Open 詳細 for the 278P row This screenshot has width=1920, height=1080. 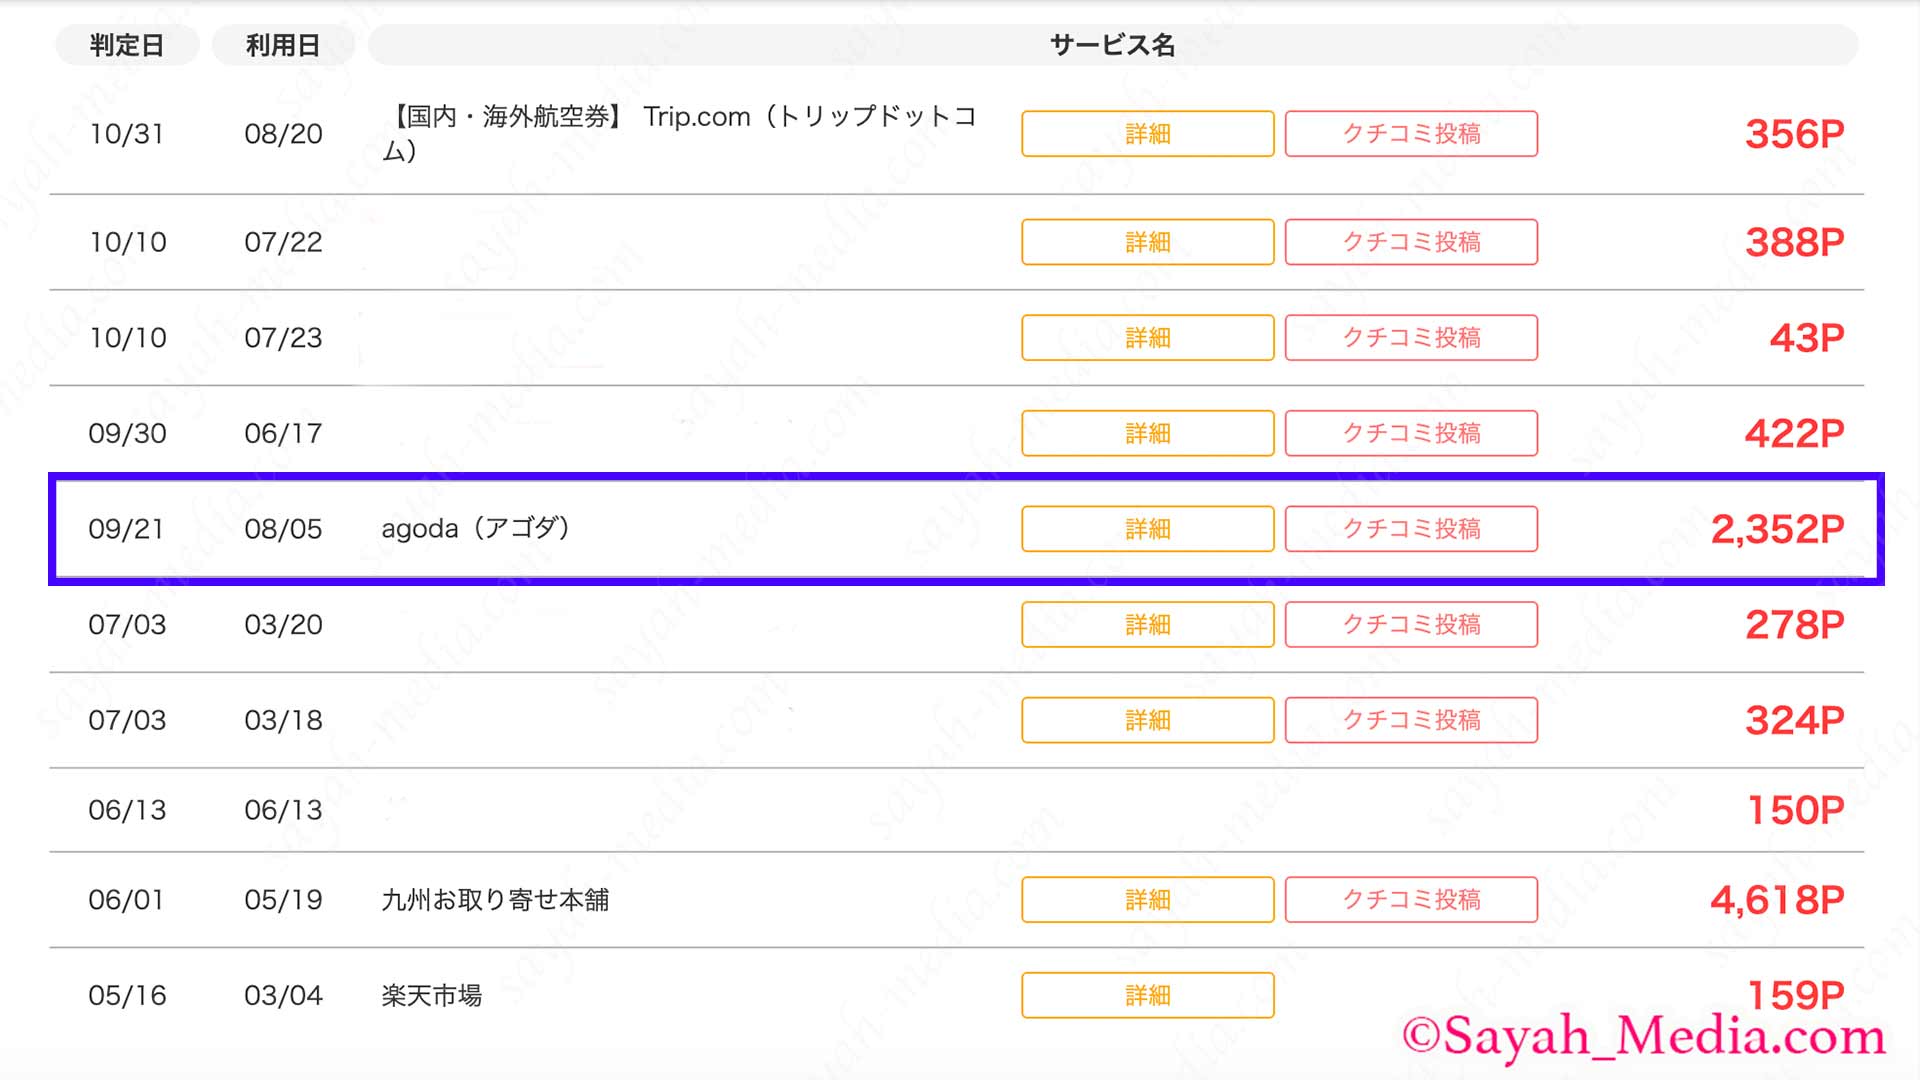(1147, 624)
